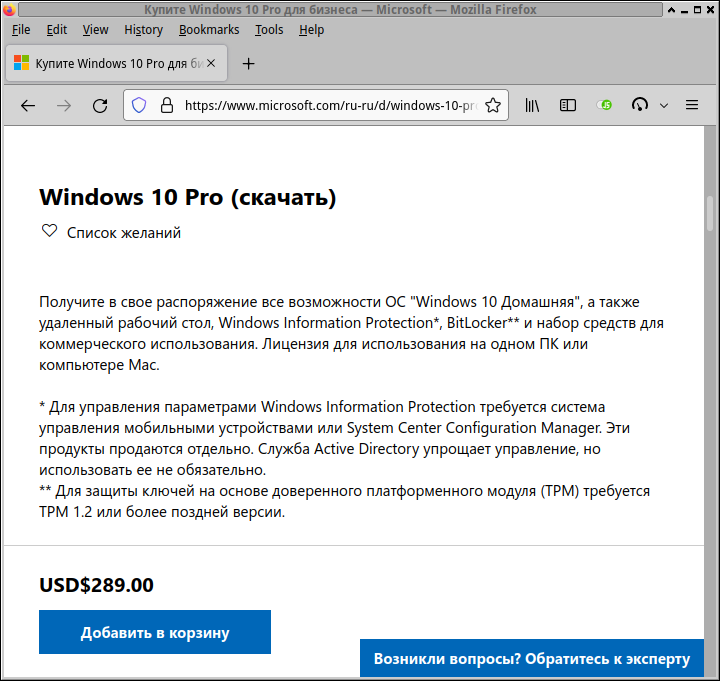Screen dimensions: 720x681
Task: Click Возникли вопросы? Обратитесь к эксперту
Action: click(532, 658)
